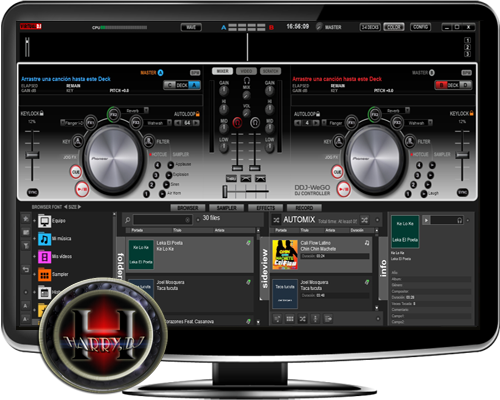The width and height of the screenshot is (500, 400).
Task: Switch to the VIDEO tab
Action: (246, 71)
